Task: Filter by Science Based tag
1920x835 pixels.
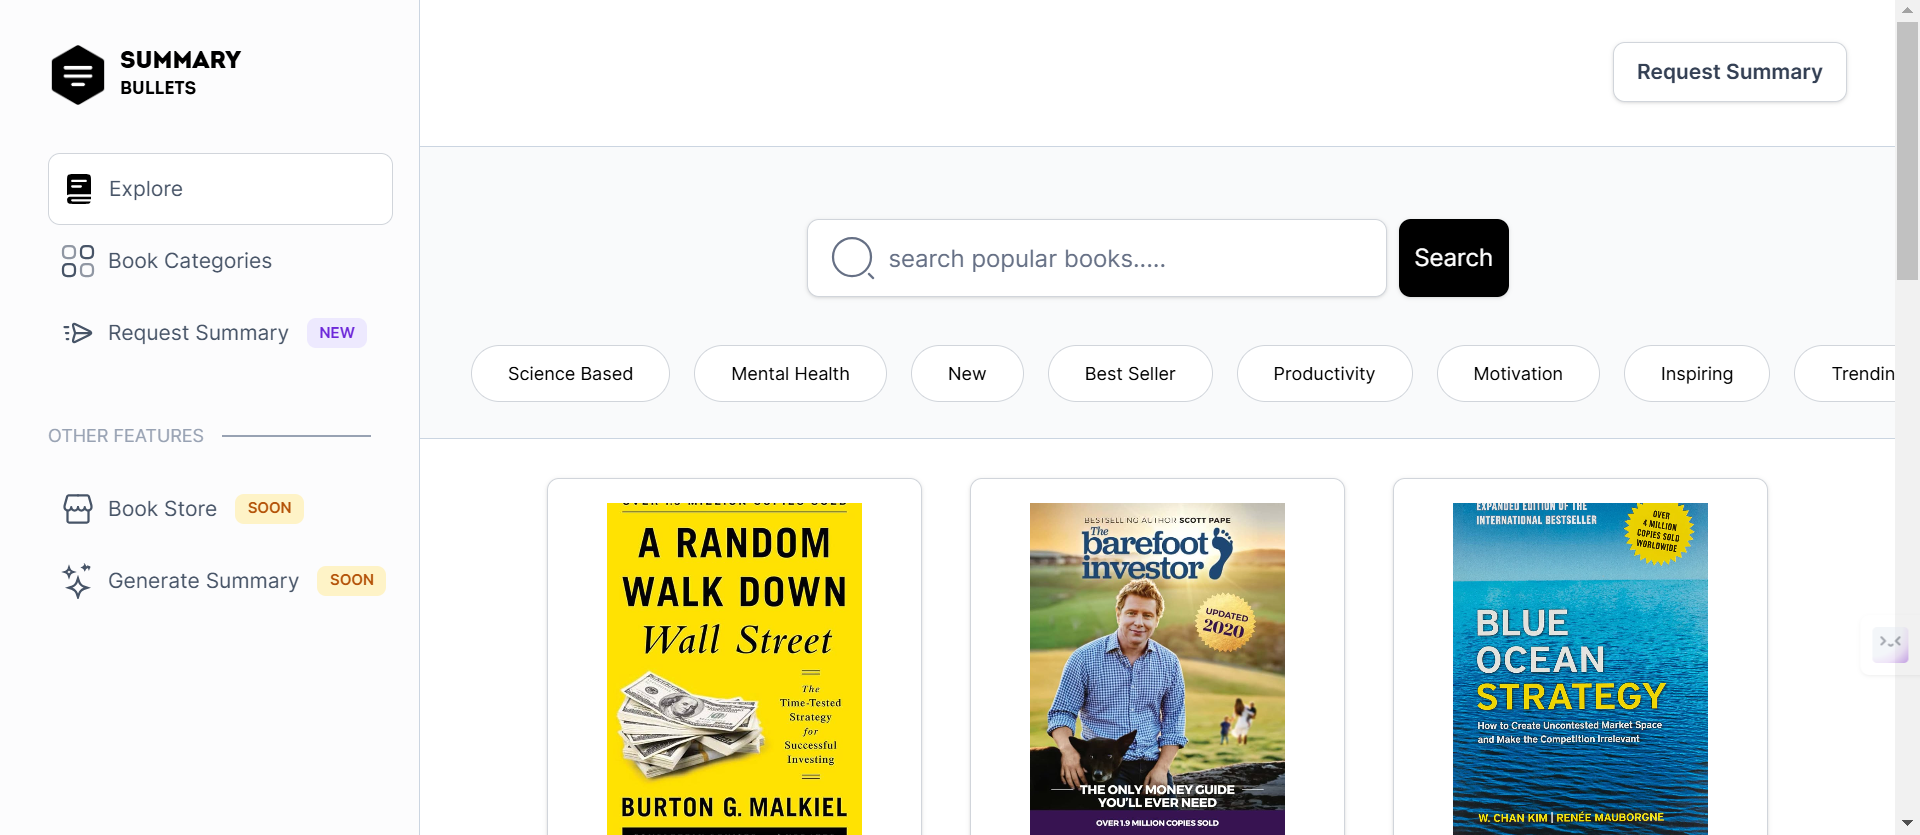Action: (570, 374)
